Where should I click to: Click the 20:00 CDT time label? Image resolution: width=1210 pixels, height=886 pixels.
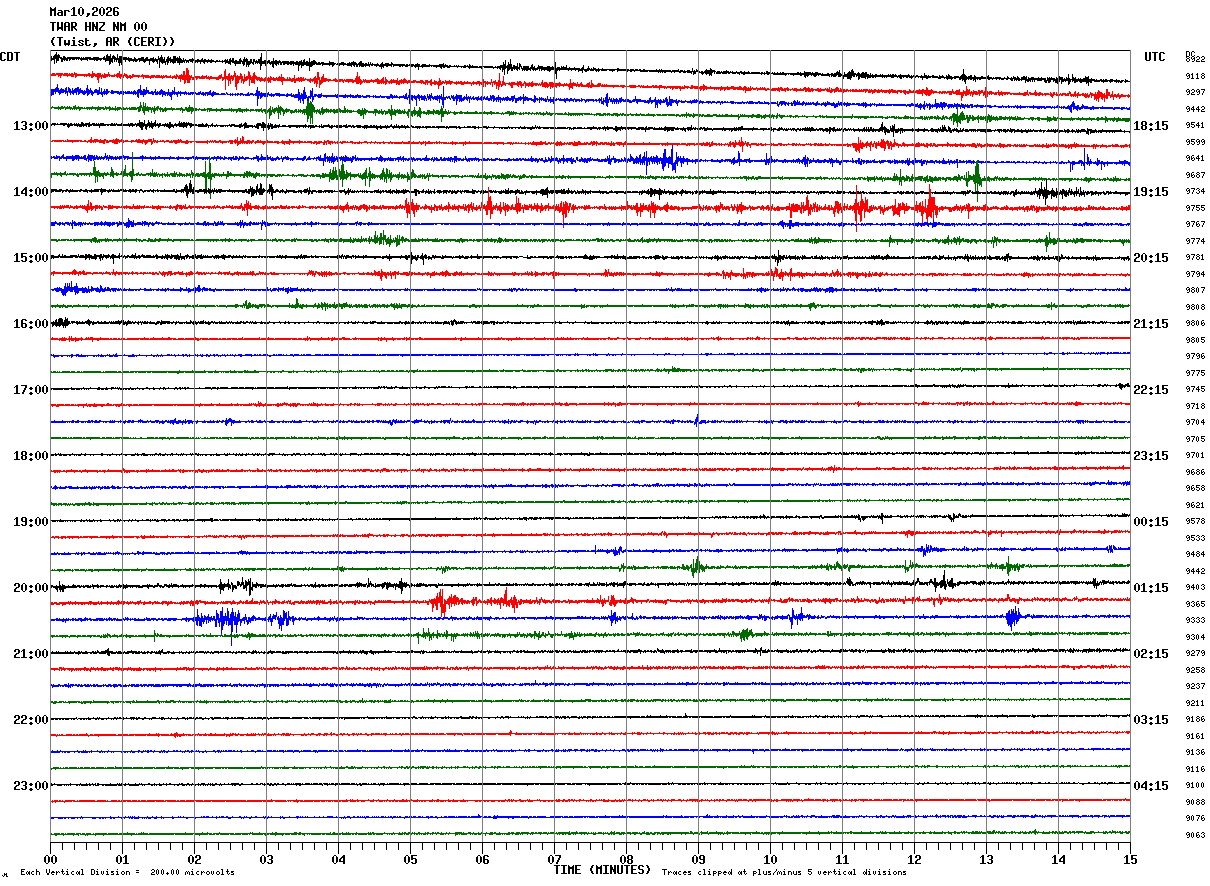pyautogui.click(x=30, y=588)
